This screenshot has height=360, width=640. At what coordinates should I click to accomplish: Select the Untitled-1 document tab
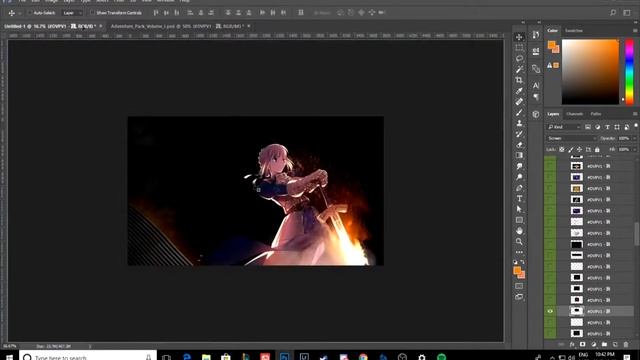[50, 26]
